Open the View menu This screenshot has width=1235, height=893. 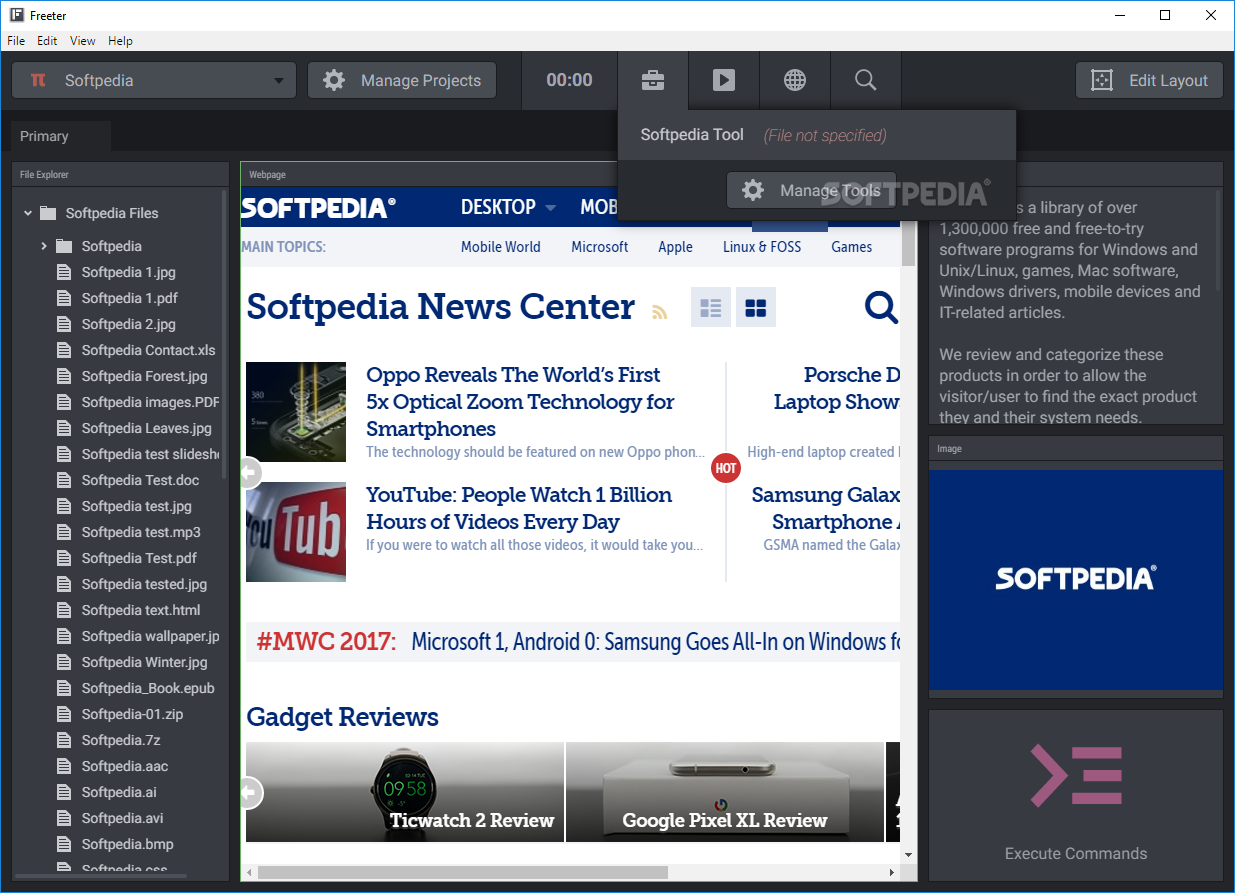pos(83,41)
